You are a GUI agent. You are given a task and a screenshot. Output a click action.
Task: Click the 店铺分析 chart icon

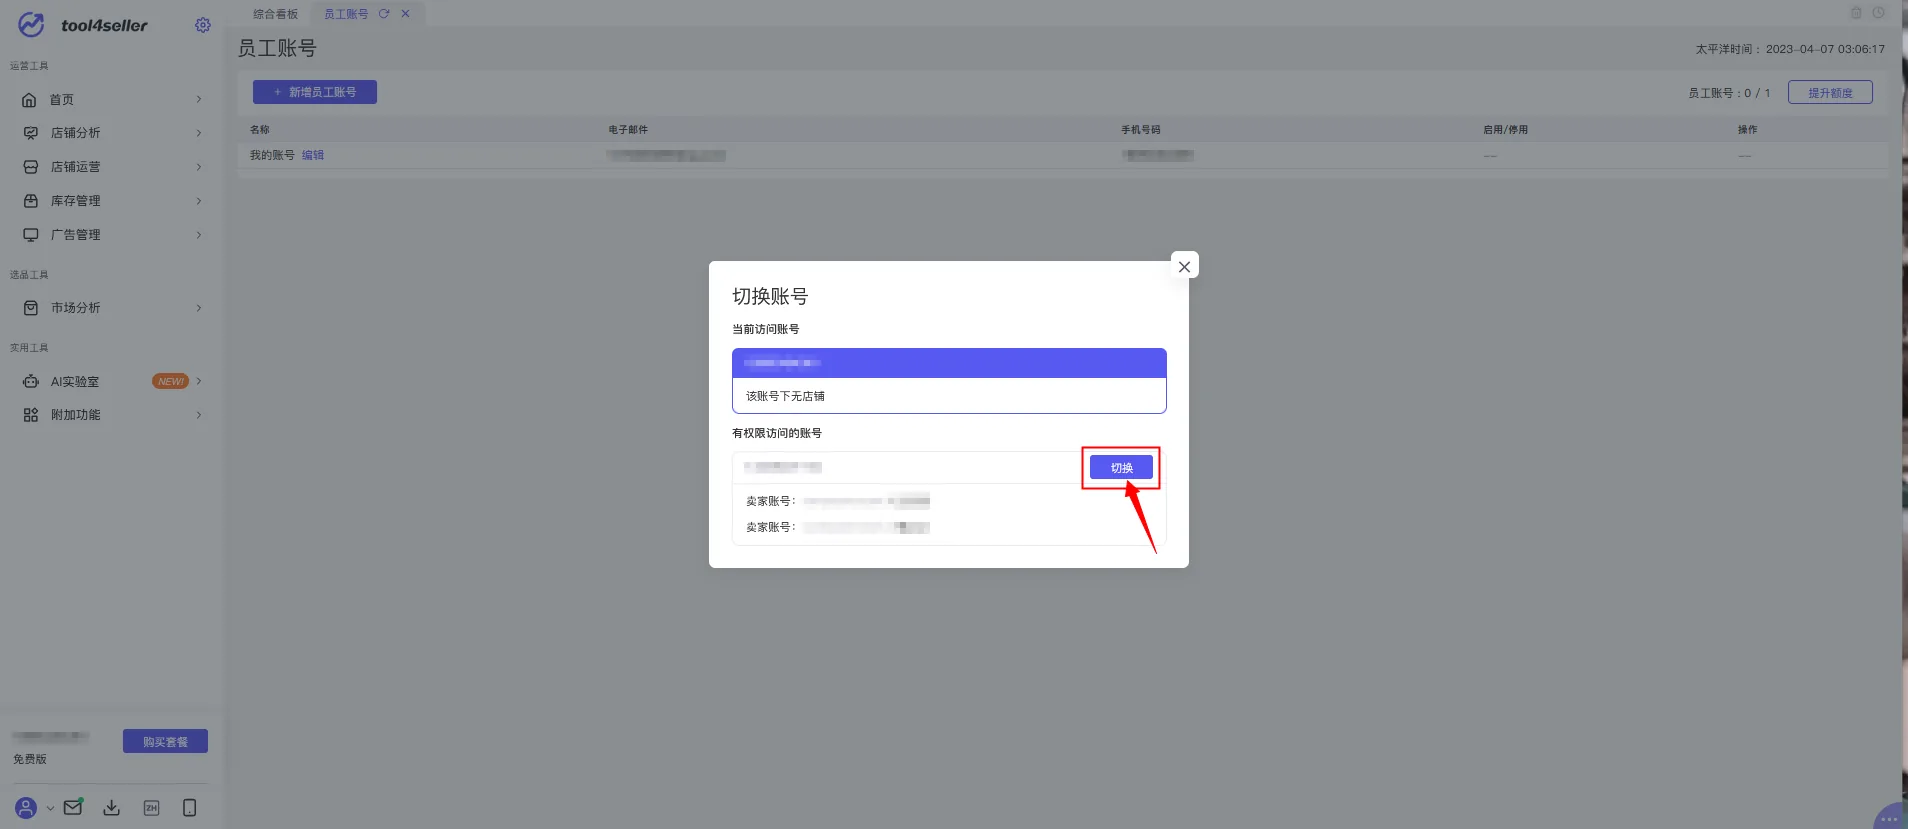pyautogui.click(x=30, y=133)
